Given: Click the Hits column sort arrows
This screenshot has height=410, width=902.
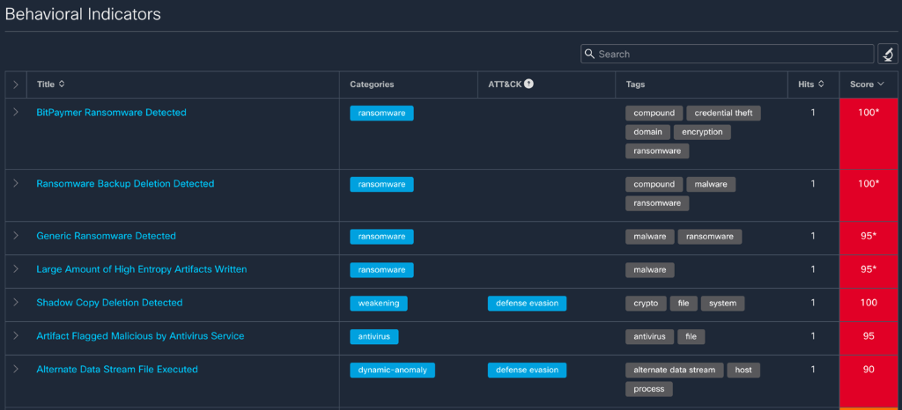Looking at the screenshot, I should tap(821, 84).
